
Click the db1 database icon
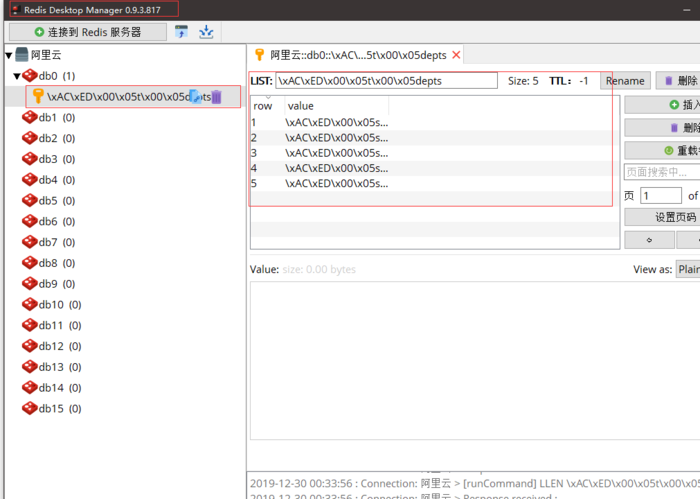coord(30,117)
